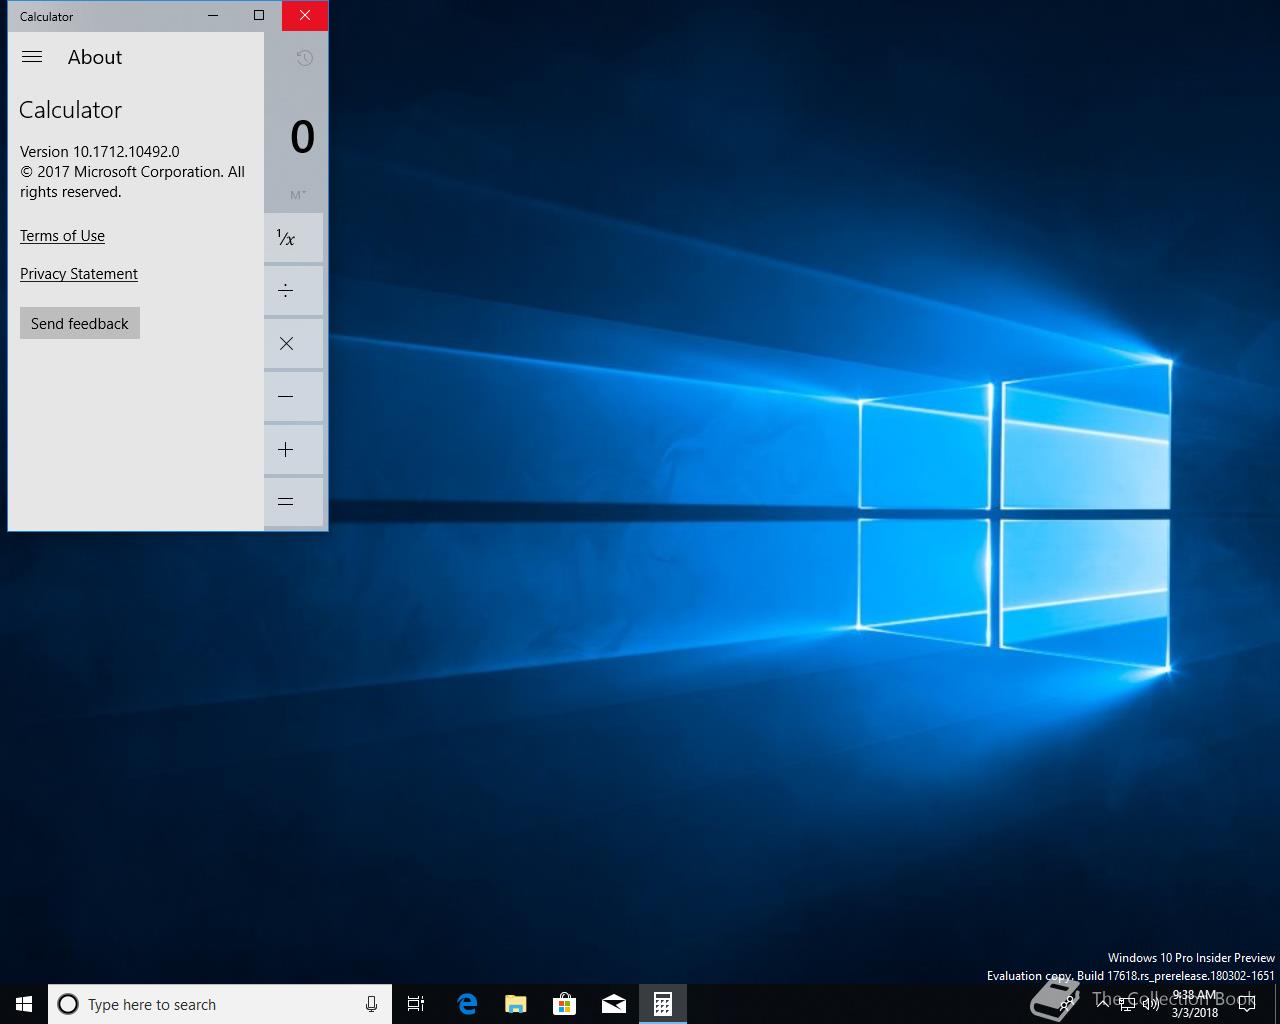This screenshot has width=1280, height=1024.
Task: Open the Calculator hamburger navigation menu
Action: click(x=32, y=57)
